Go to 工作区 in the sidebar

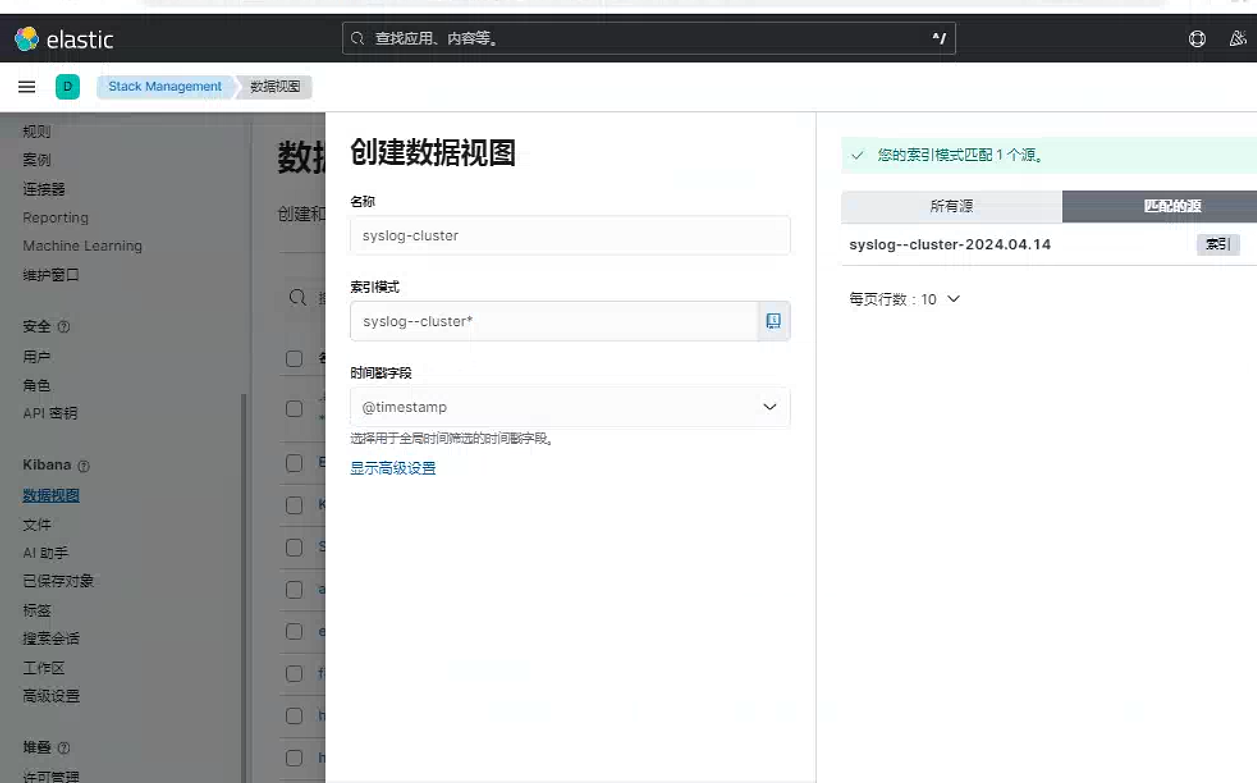[x=44, y=668]
